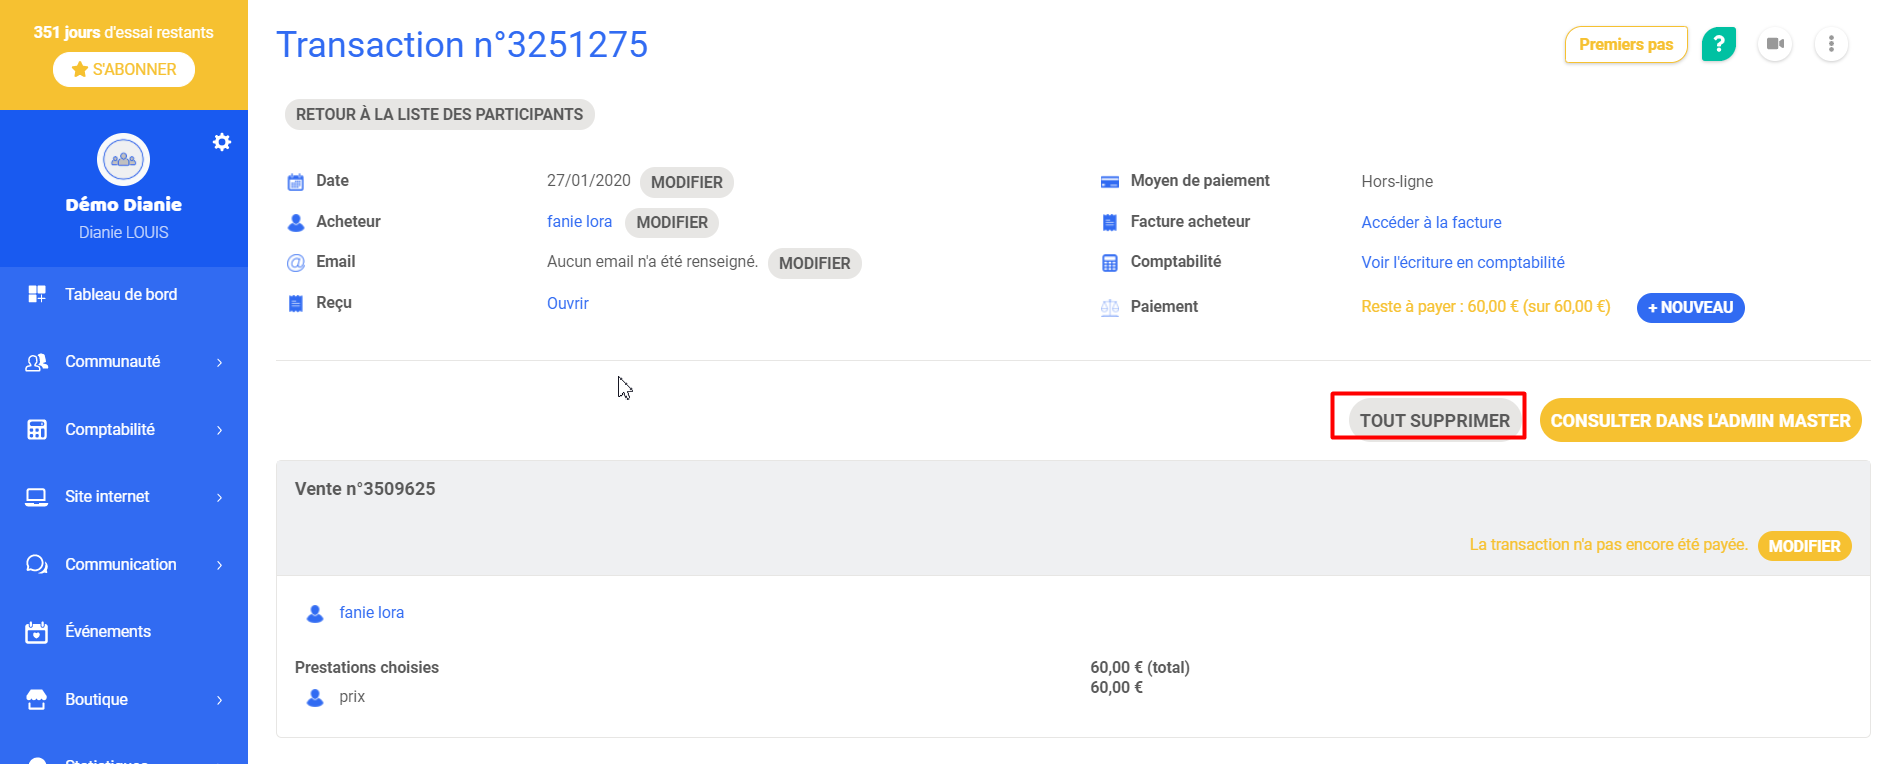
Task: Go back via Retour à la liste des participants
Action: (440, 114)
